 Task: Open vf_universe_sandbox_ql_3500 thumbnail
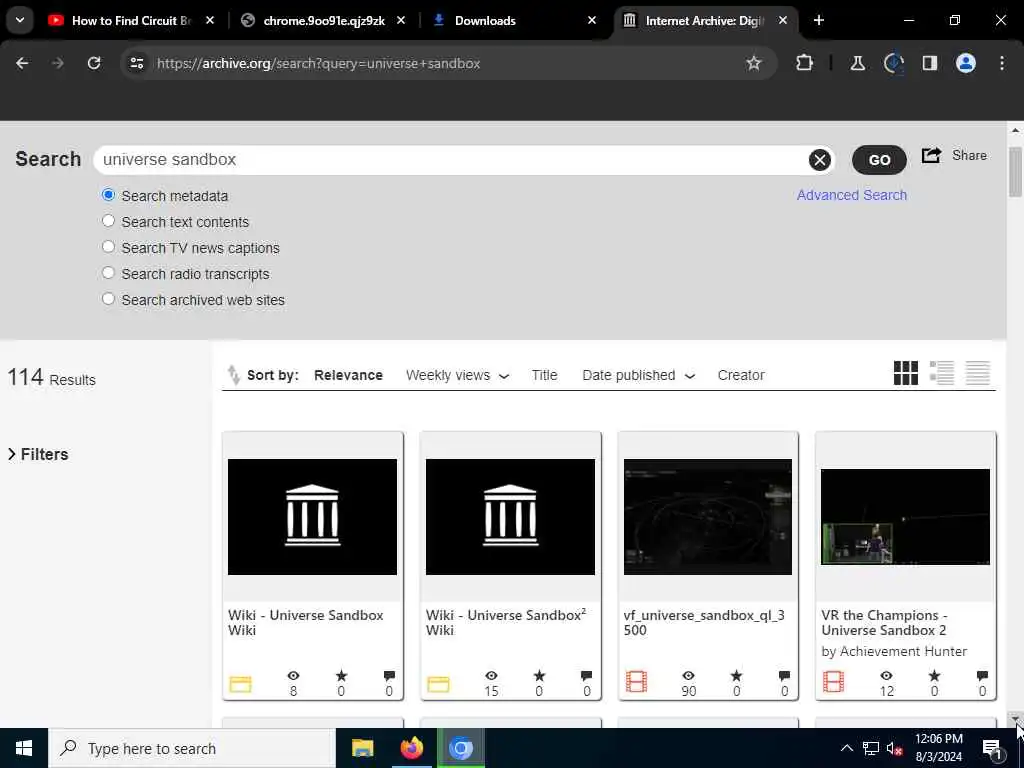(x=708, y=517)
